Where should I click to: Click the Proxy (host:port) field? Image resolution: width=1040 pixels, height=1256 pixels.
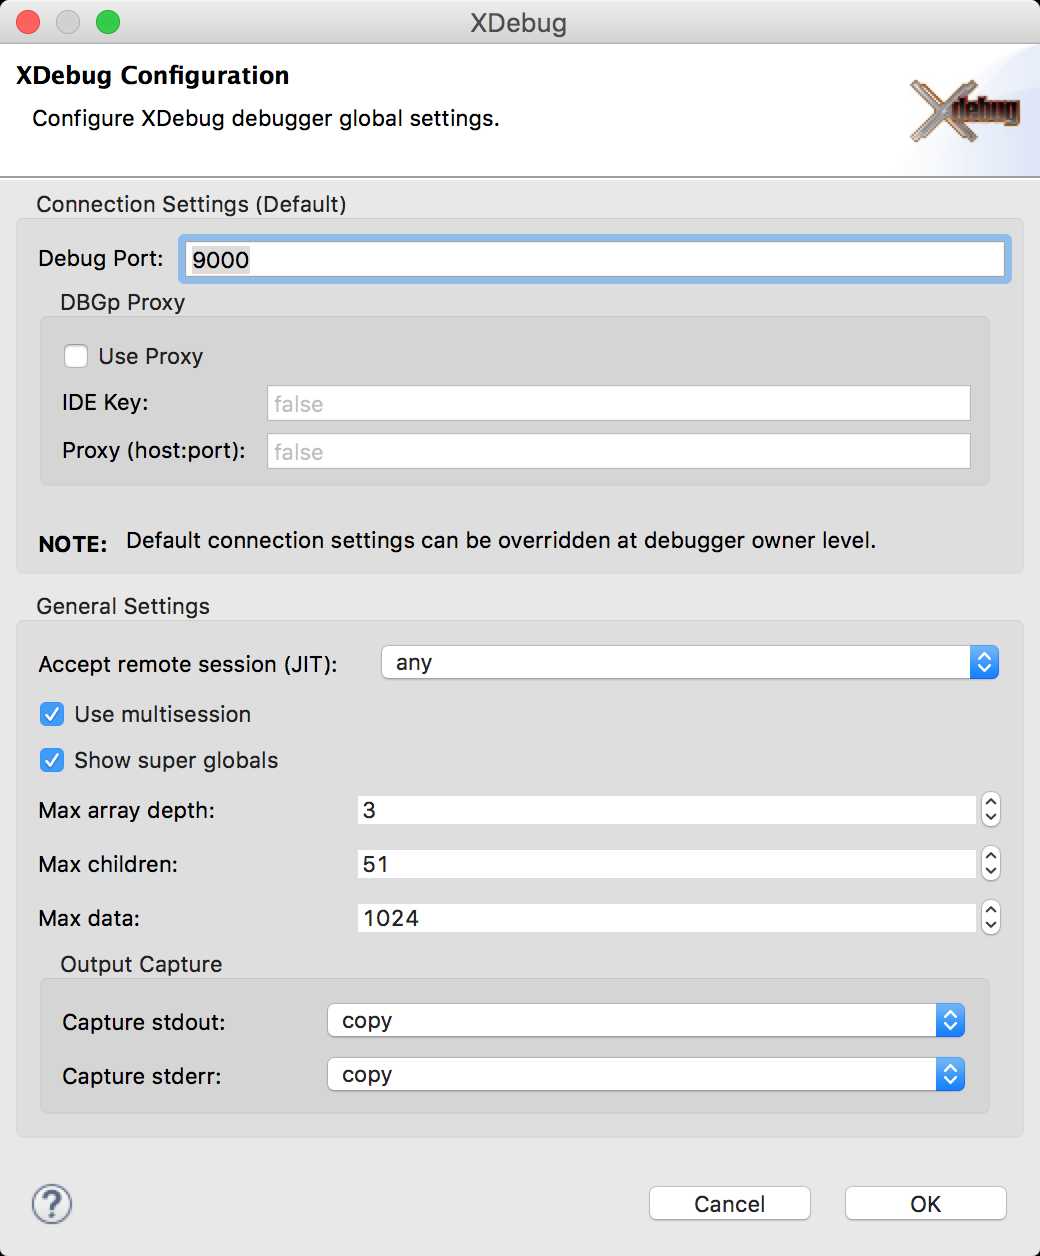[619, 451]
